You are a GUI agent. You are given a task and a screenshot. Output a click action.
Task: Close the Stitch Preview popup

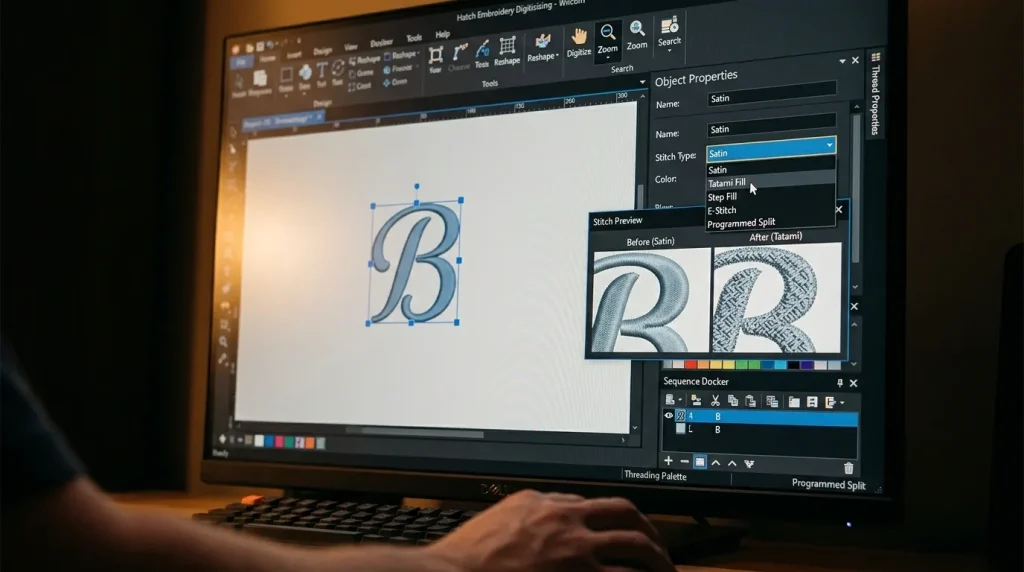839,210
